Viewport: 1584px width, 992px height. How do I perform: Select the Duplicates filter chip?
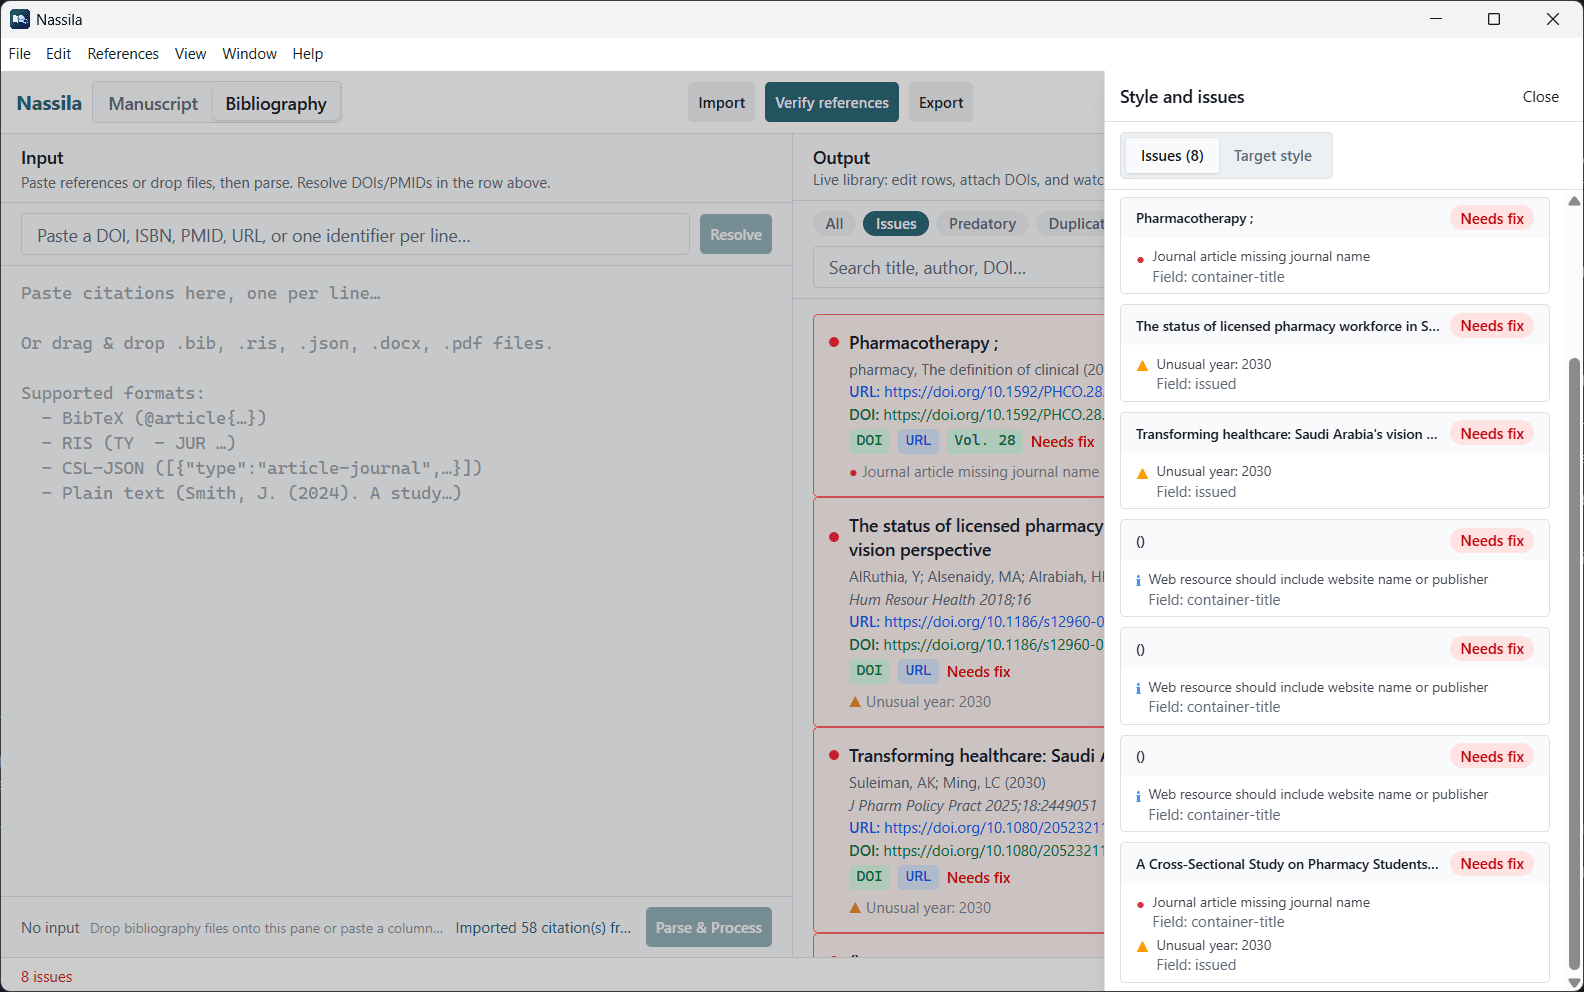coord(1071,224)
